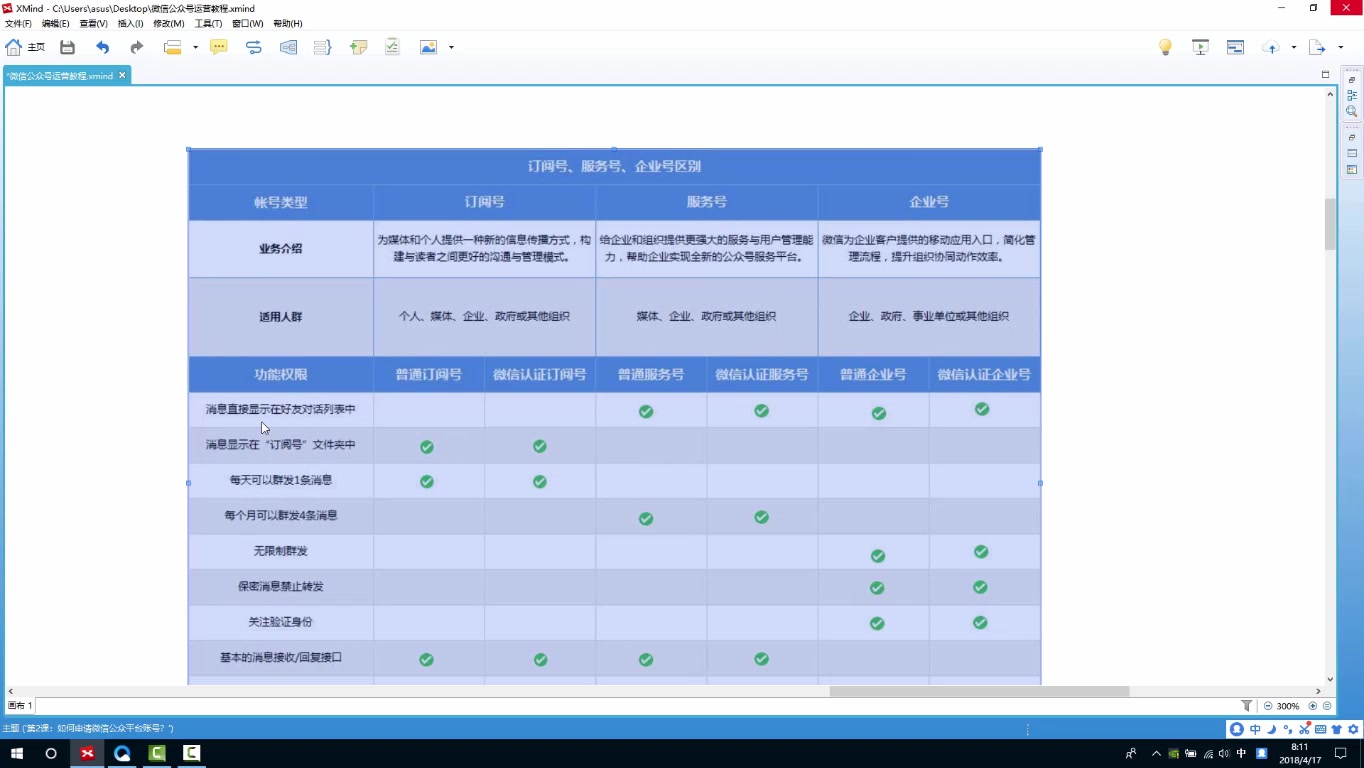The image size is (1364, 768).
Task: Open the Windows notification center icon
Action: coord(1340,753)
